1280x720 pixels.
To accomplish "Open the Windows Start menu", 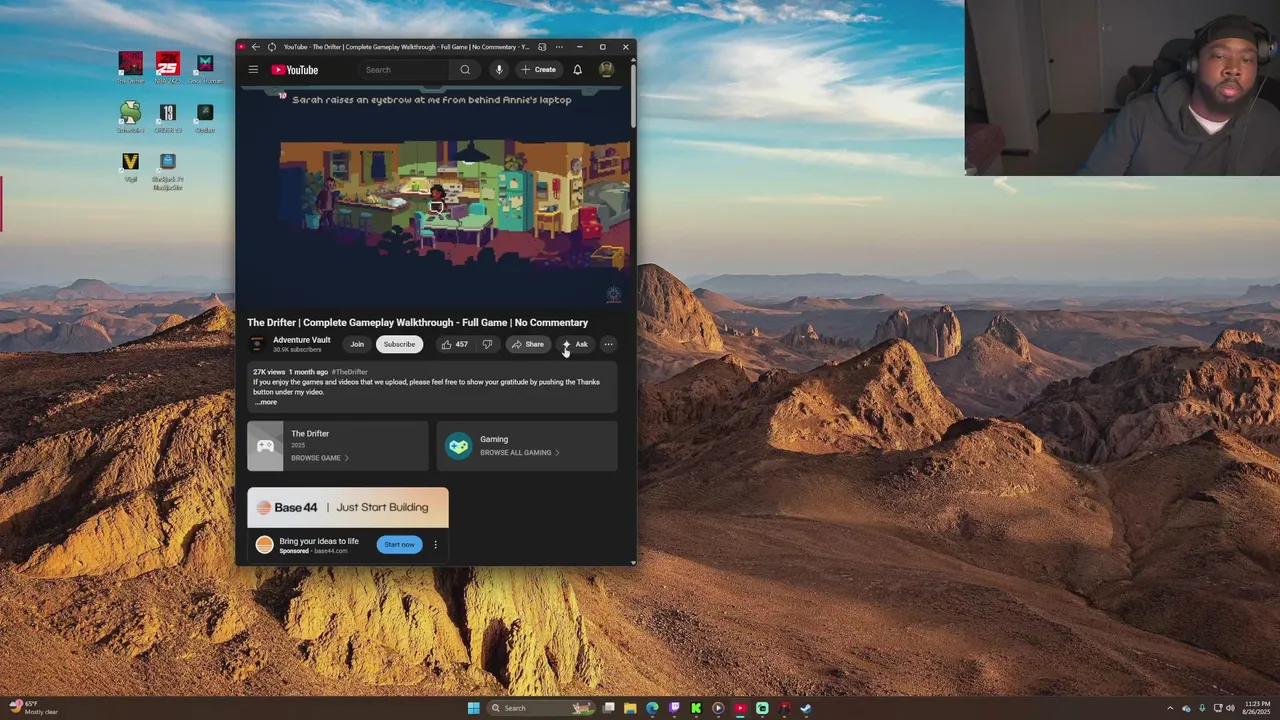I will coord(473,708).
